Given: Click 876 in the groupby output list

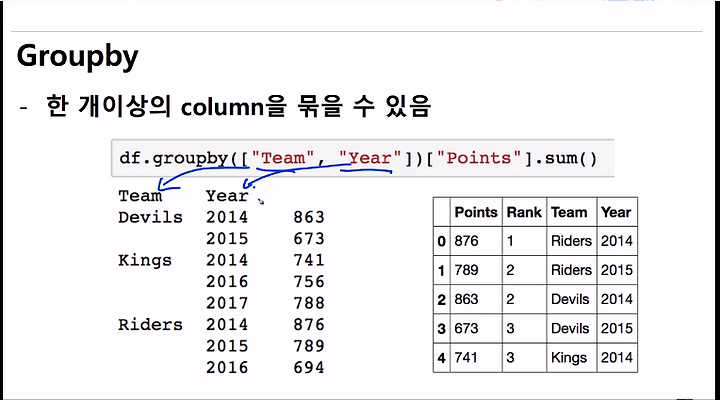Looking at the screenshot, I should point(309,325).
